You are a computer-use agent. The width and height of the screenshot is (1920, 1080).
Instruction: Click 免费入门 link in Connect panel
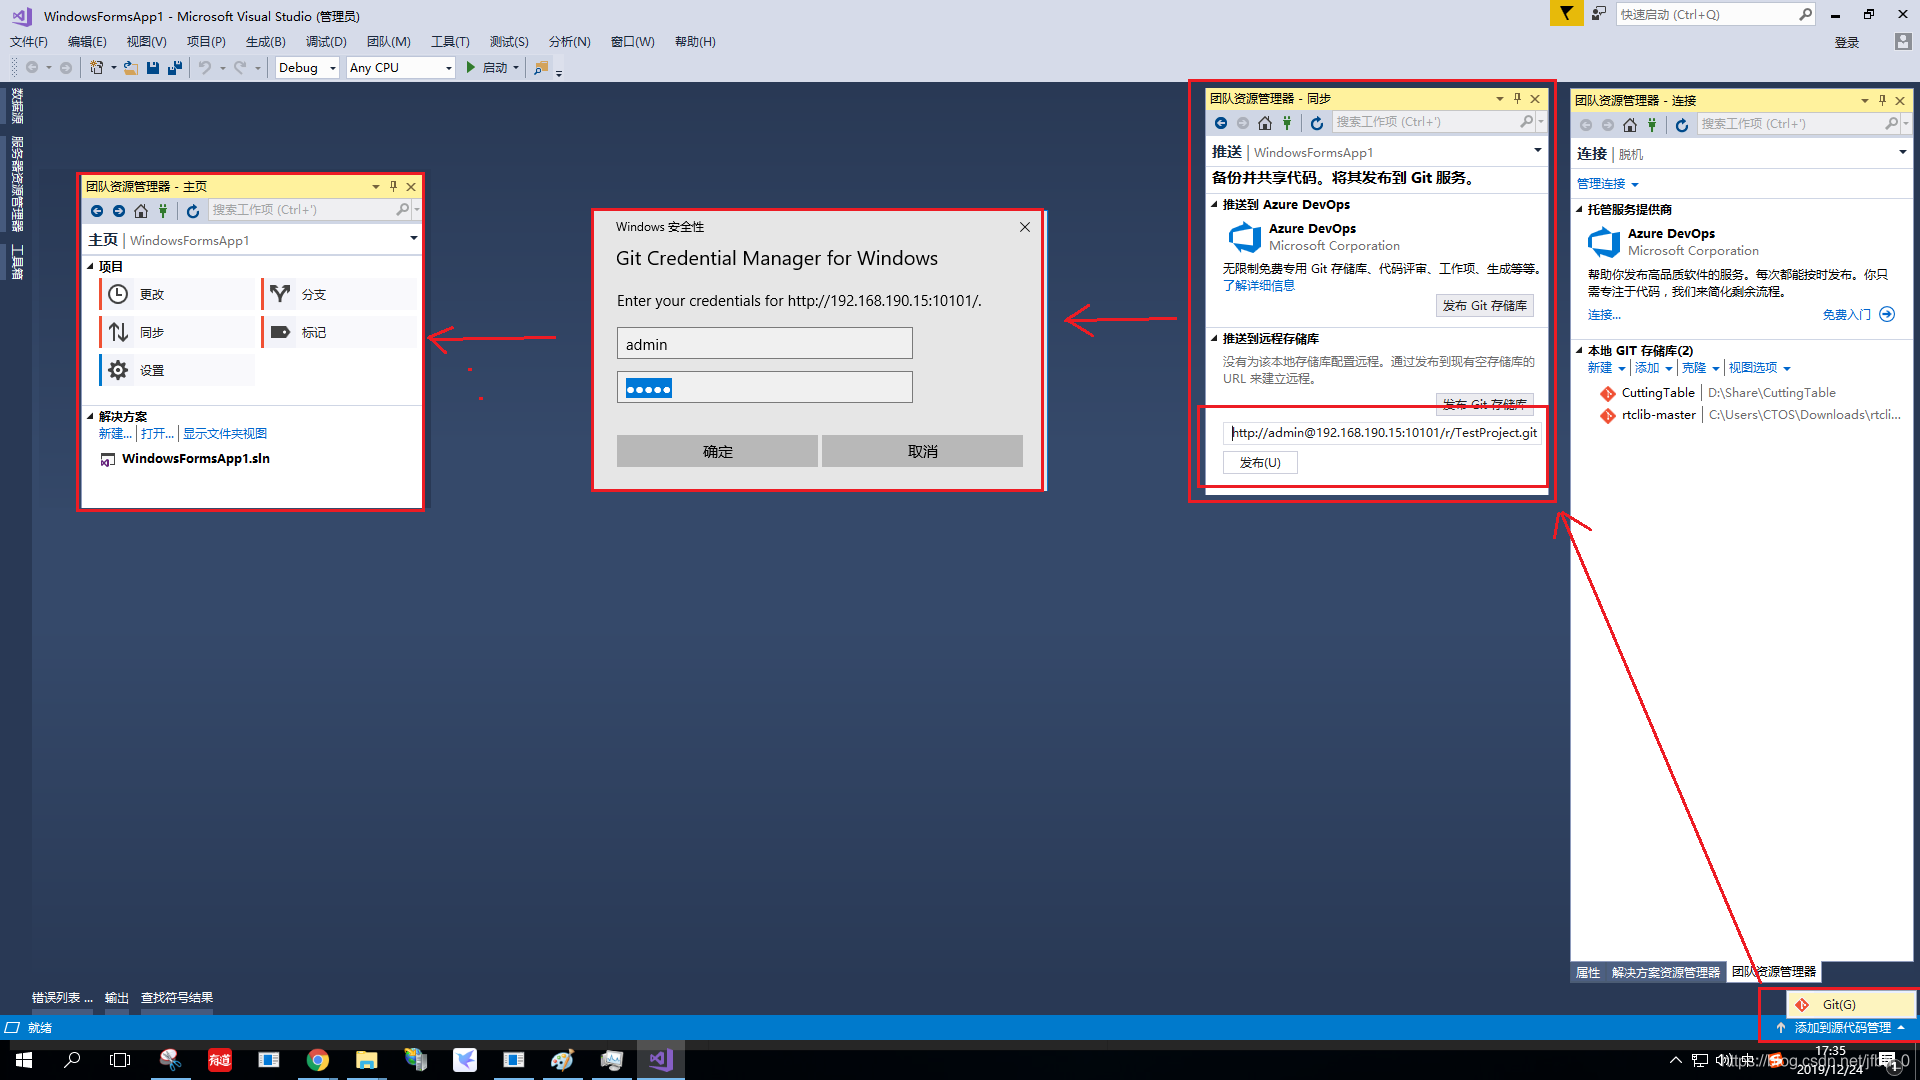point(1858,315)
